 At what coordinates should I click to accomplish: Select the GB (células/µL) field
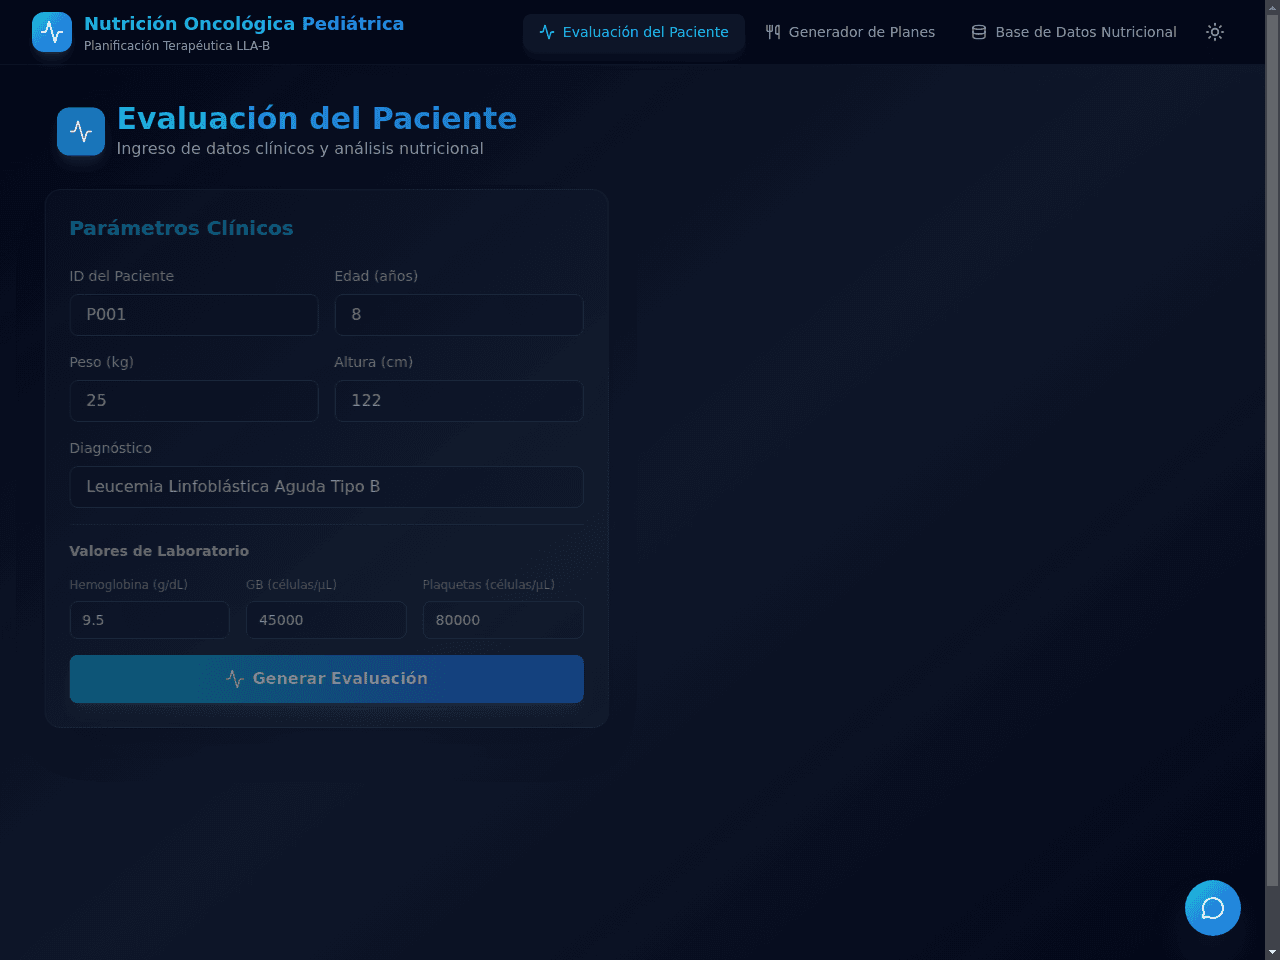point(327,620)
